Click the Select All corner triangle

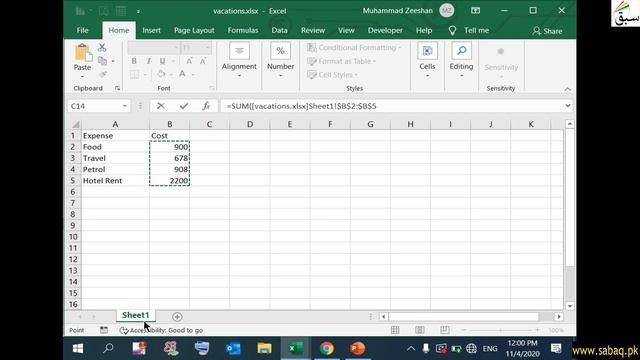click(x=75, y=124)
